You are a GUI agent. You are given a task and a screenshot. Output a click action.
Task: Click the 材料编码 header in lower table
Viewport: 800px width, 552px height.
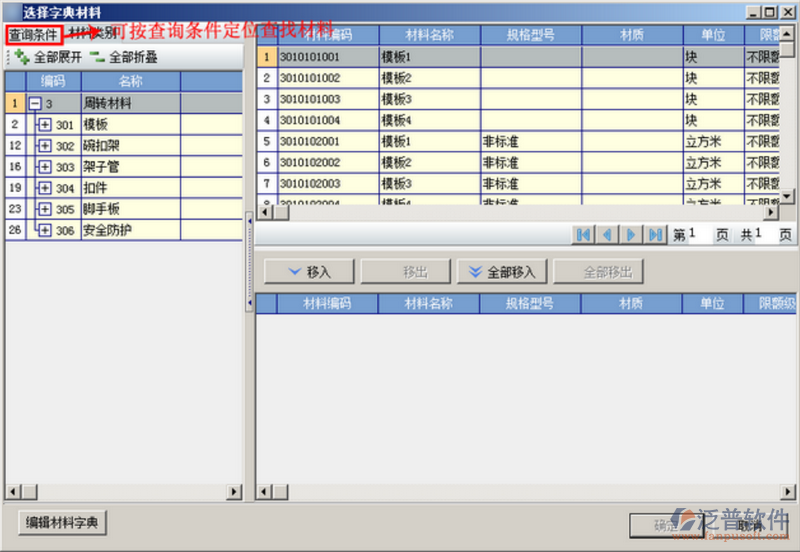pos(327,304)
